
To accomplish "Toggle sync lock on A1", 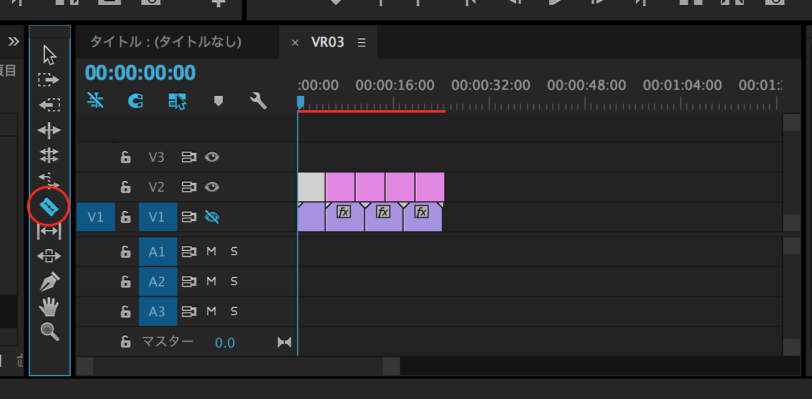I will (x=188, y=252).
